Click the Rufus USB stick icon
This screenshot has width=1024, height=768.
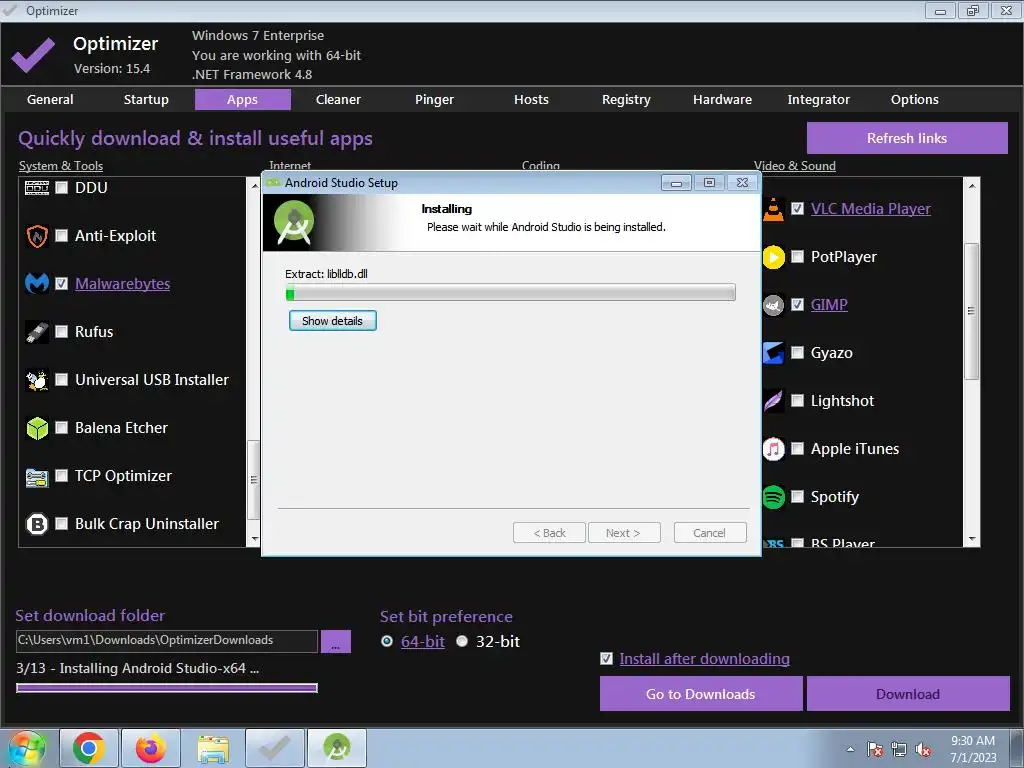click(37, 332)
